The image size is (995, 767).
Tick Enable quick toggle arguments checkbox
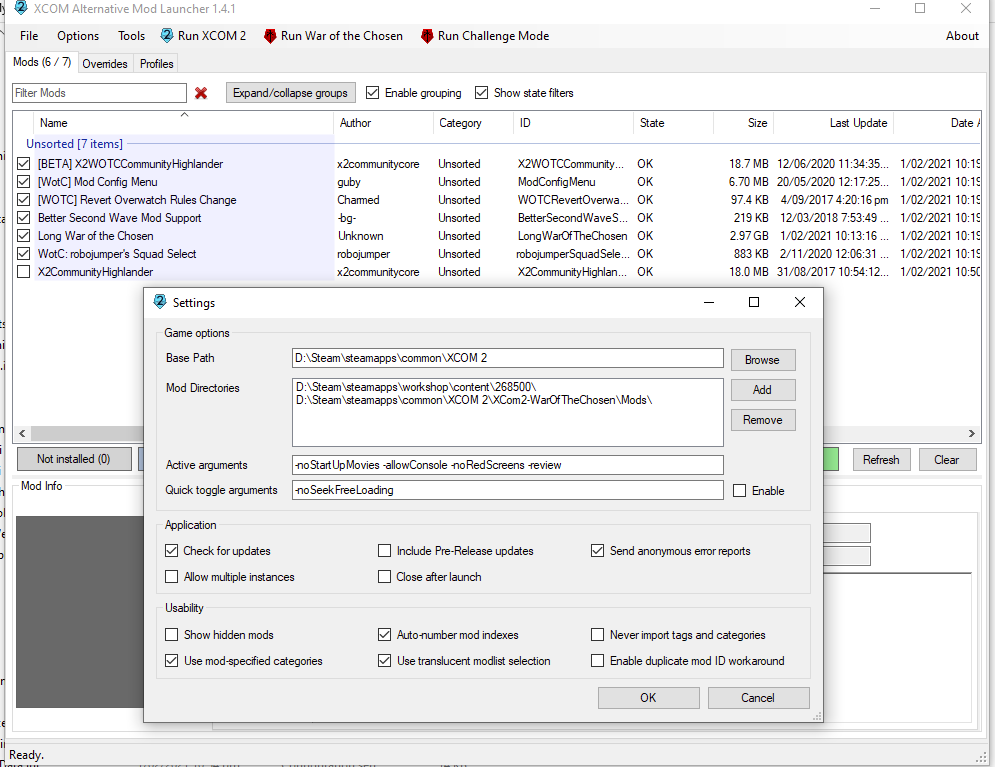pos(739,490)
